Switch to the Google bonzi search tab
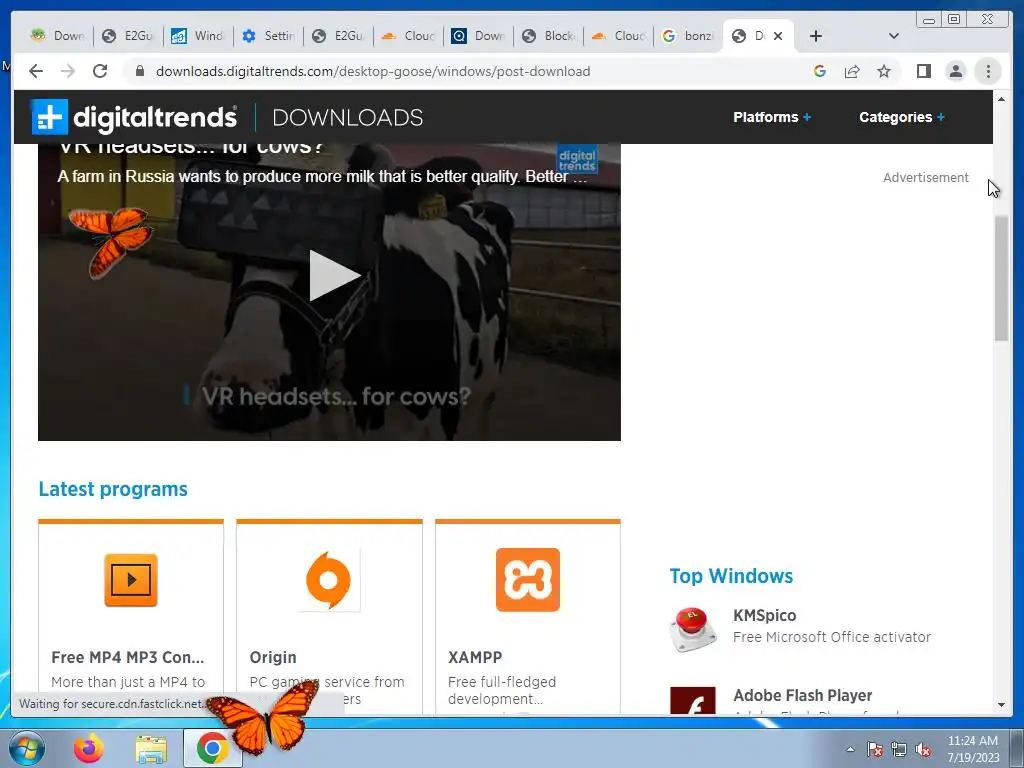Screen dimensions: 1024x768 pos(689,36)
